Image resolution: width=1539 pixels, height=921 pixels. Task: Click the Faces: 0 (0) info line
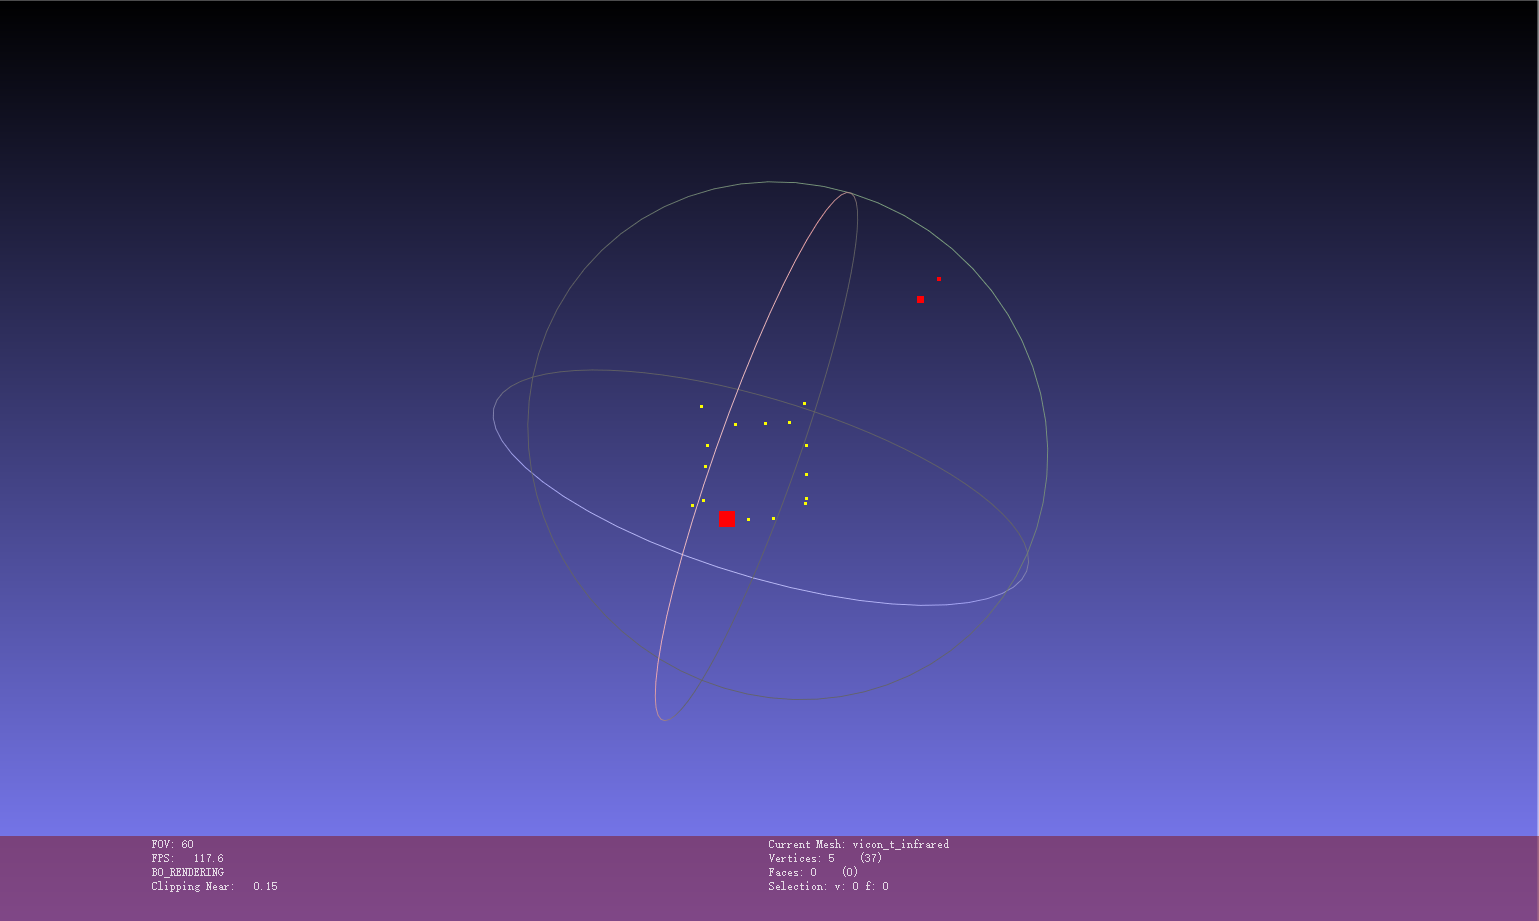point(813,873)
